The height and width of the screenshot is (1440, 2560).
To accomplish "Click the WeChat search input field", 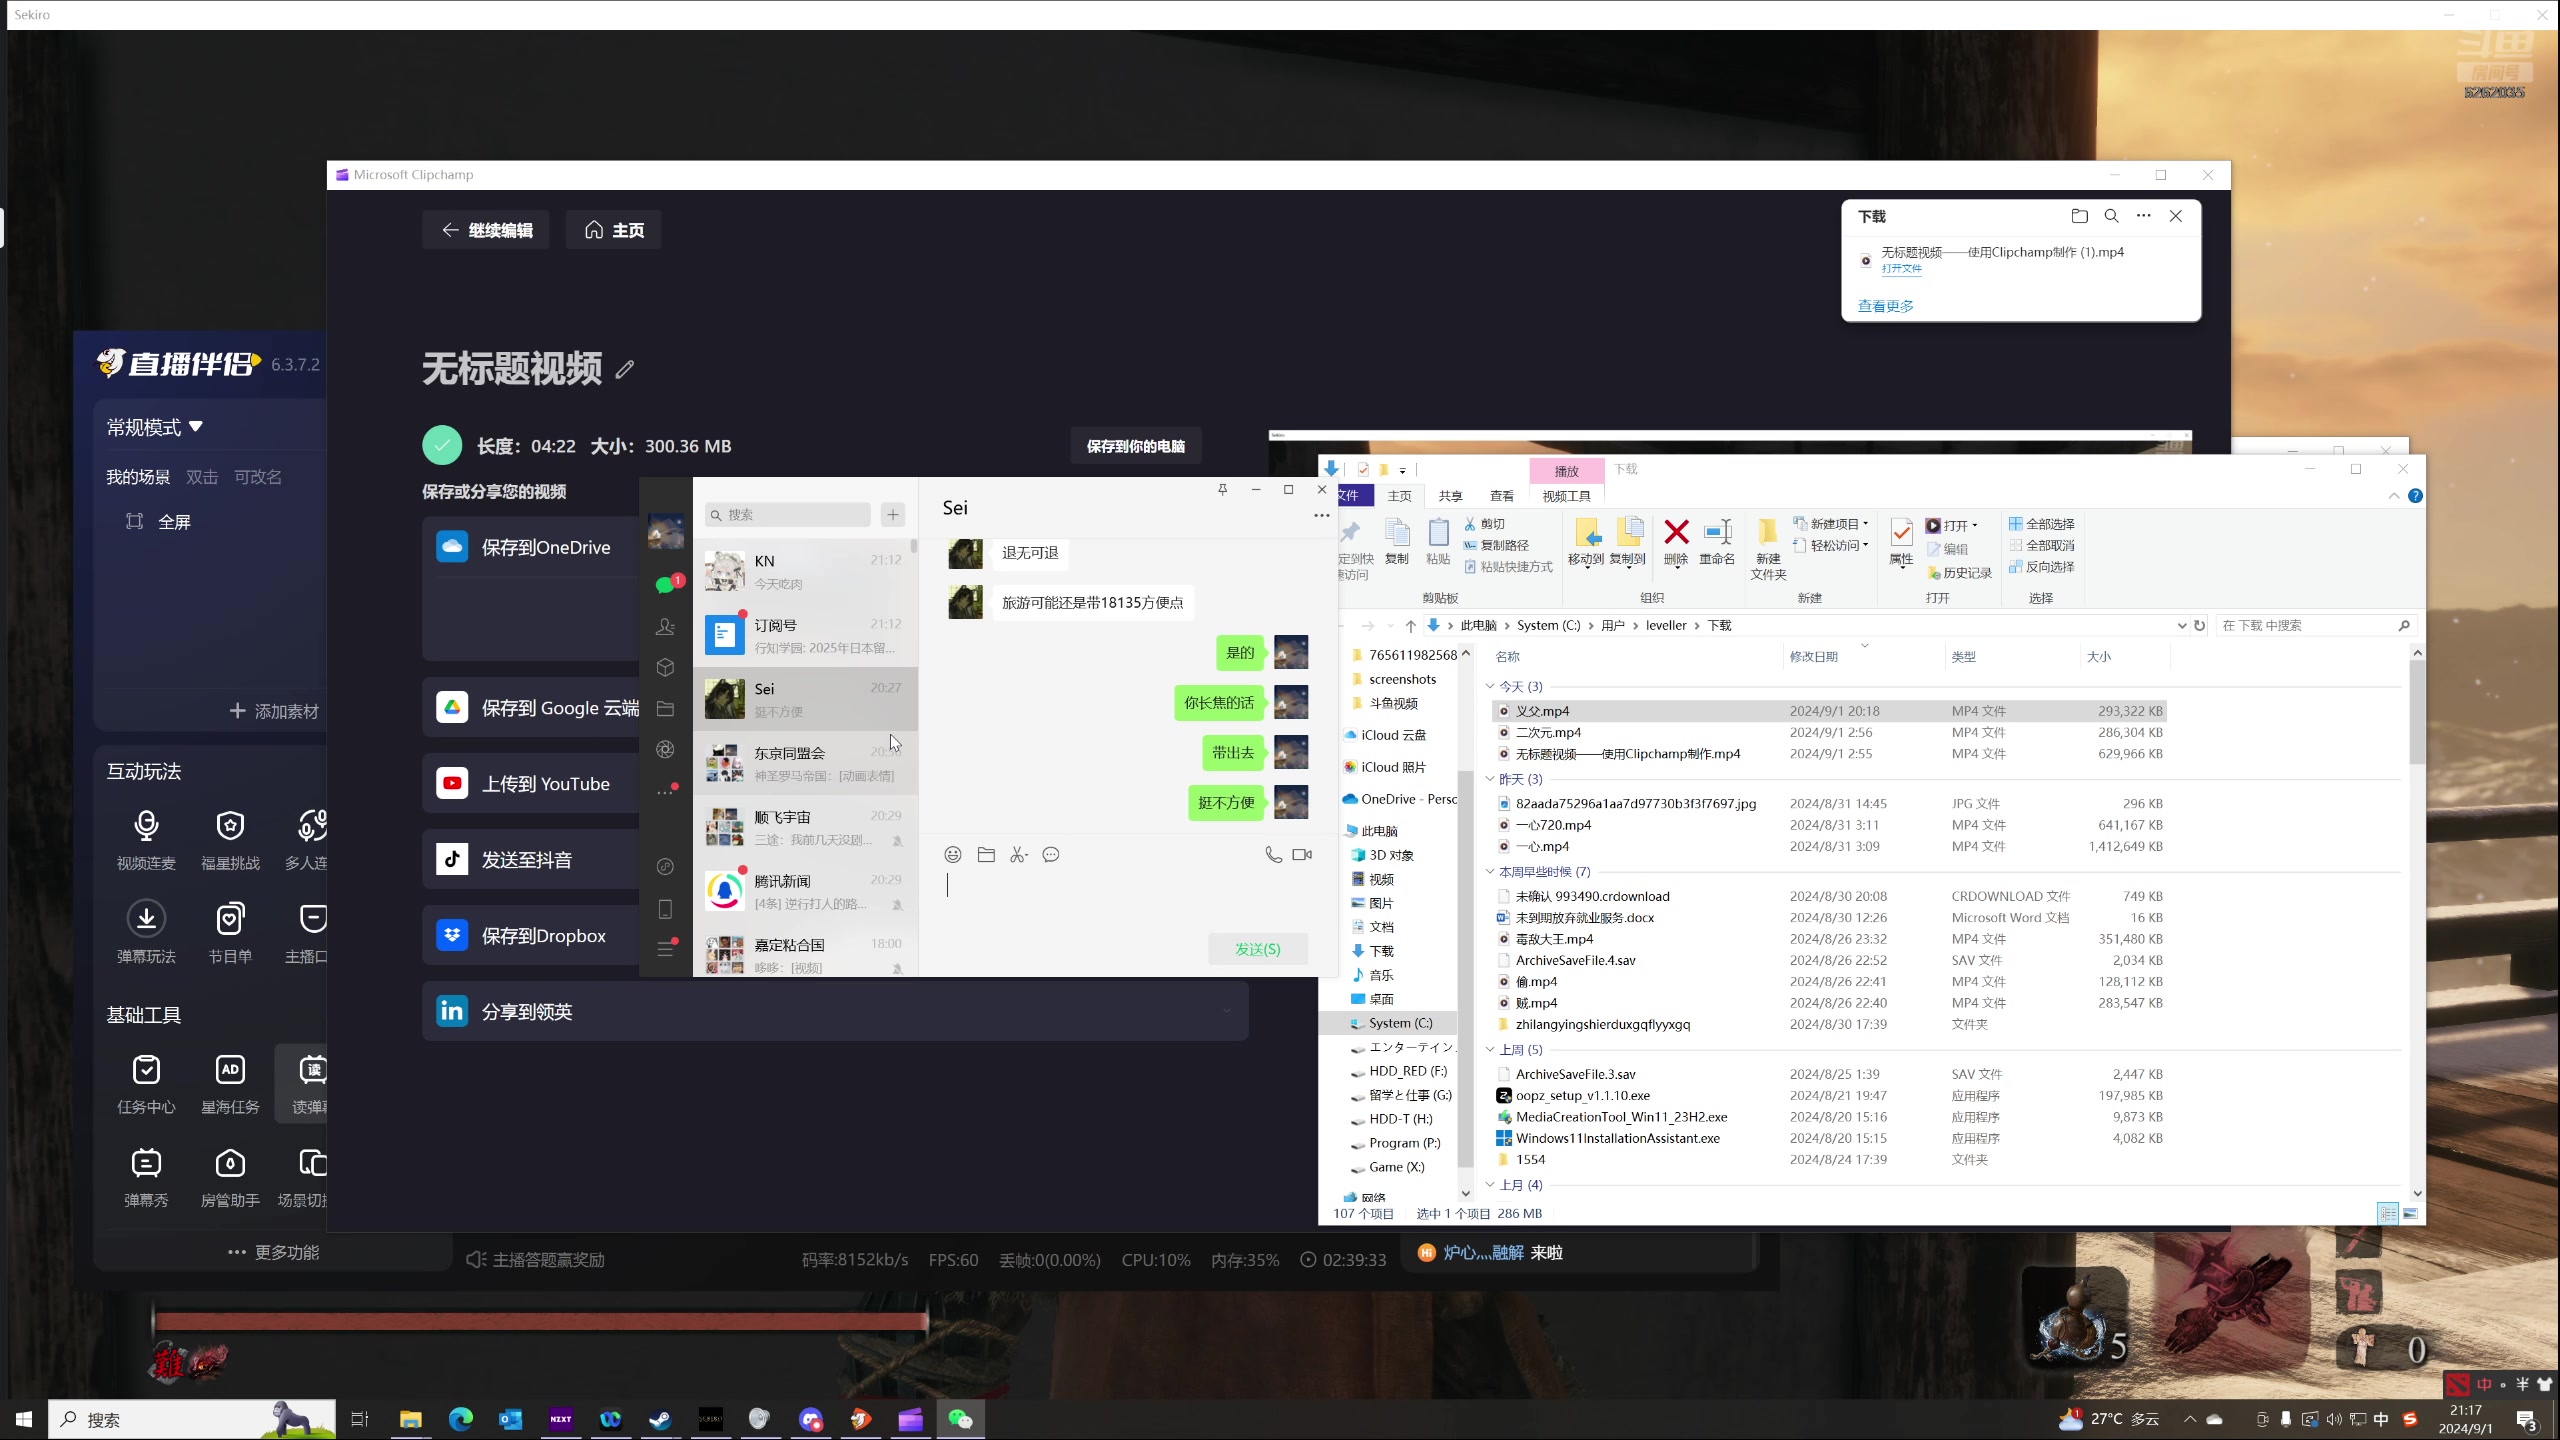I will pyautogui.click(x=788, y=515).
